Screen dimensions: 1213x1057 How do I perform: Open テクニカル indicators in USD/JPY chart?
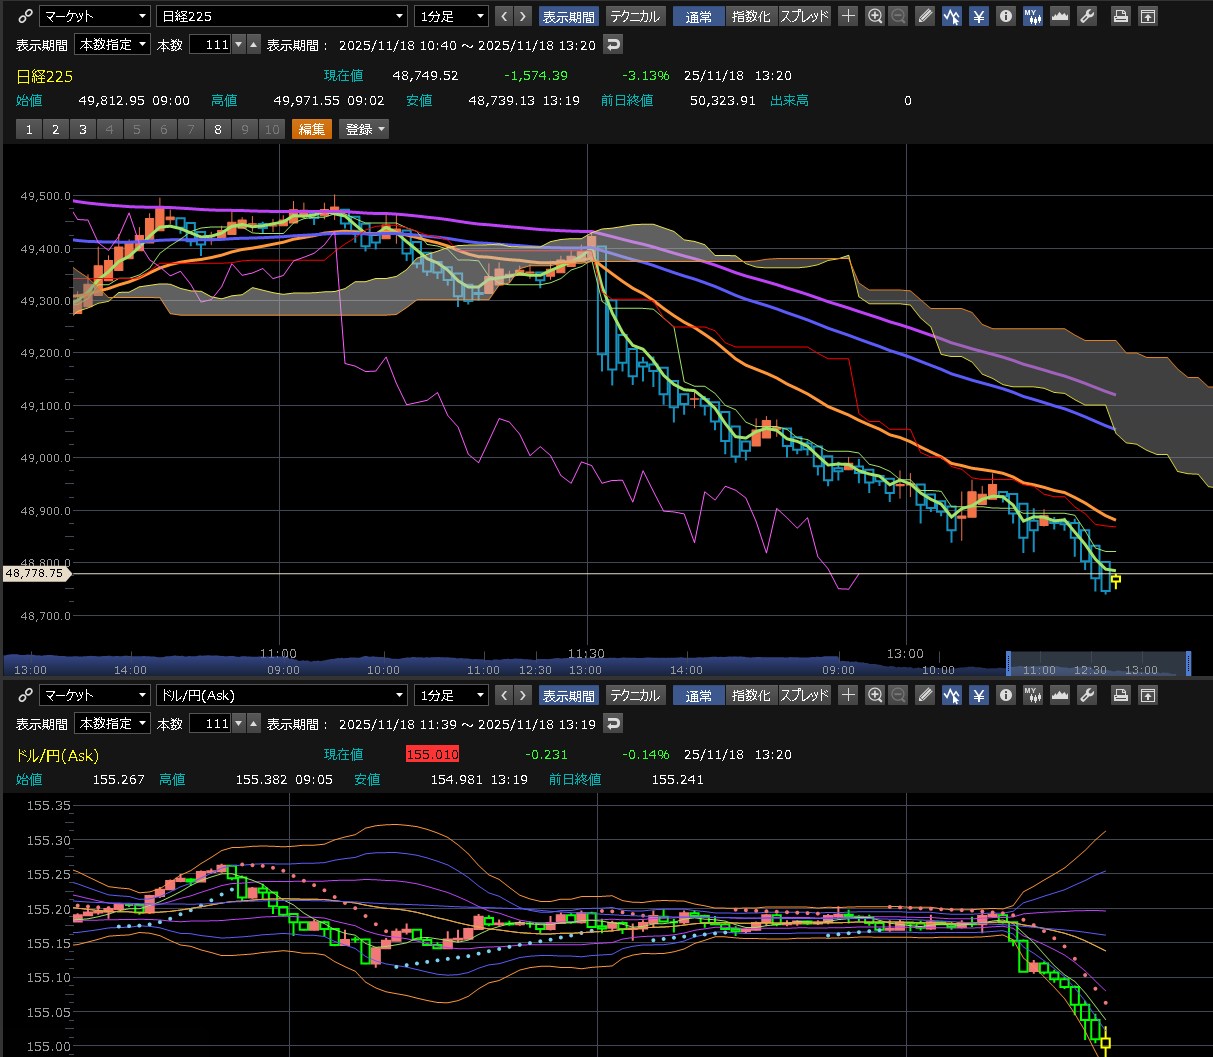click(635, 695)
